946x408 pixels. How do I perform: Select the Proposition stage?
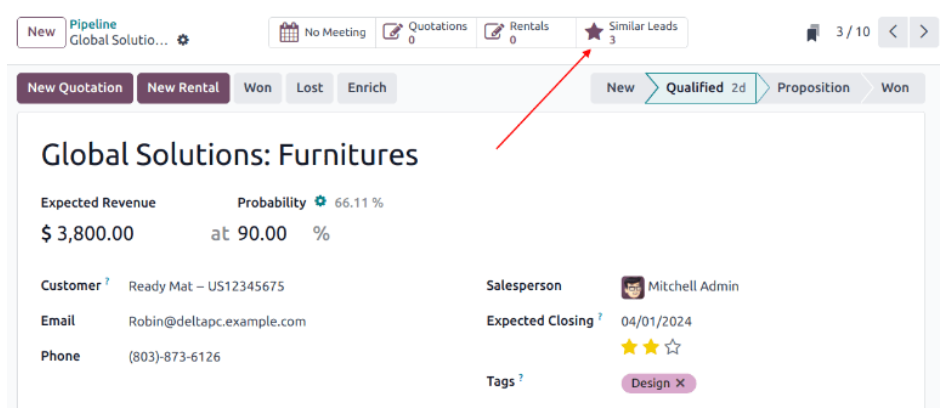coord(812,88)
